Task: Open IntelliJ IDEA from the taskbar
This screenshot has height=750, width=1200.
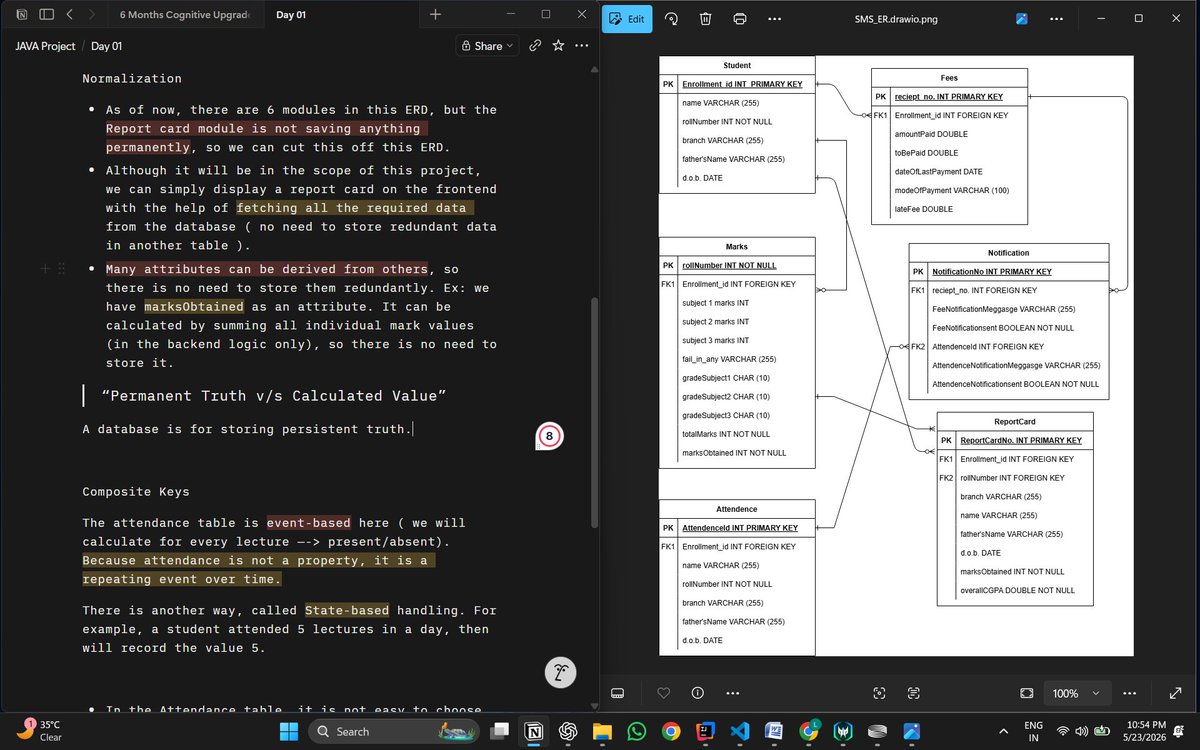Action: 706,731
